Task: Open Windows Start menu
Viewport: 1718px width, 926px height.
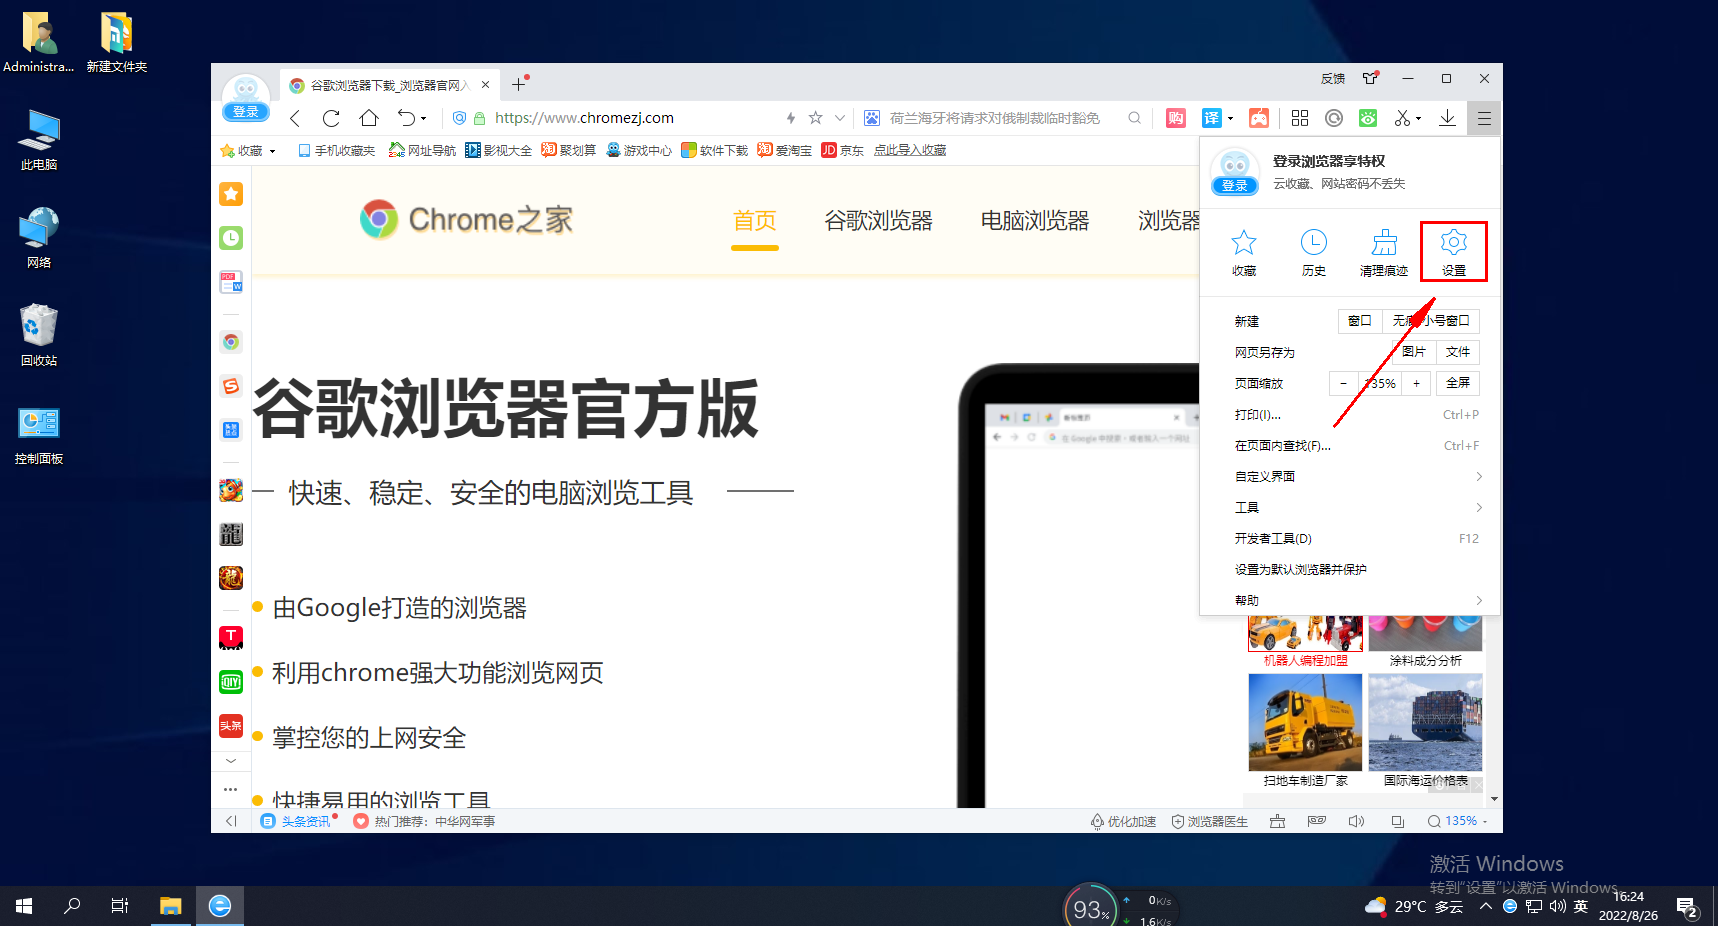Action: (24, 906)
